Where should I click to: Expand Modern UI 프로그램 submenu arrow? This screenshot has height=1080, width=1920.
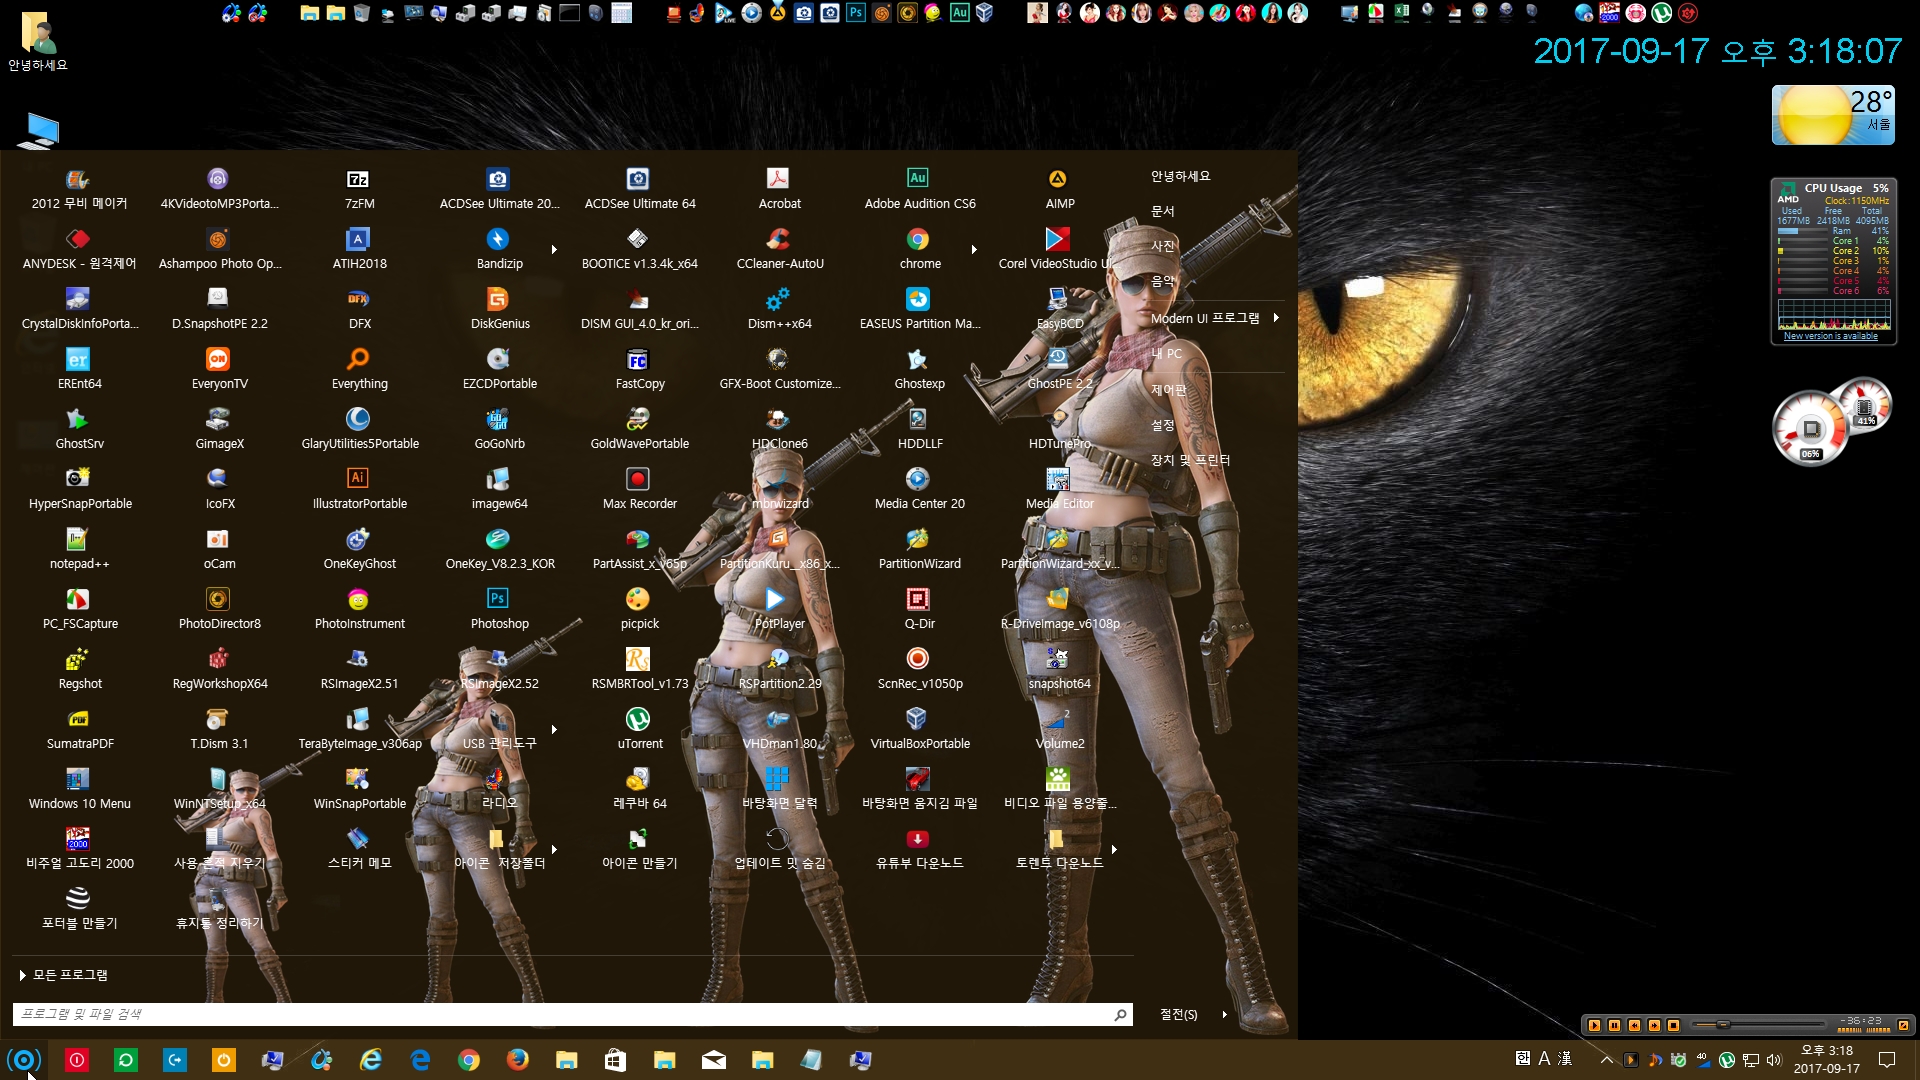(x=1276, y=318)
